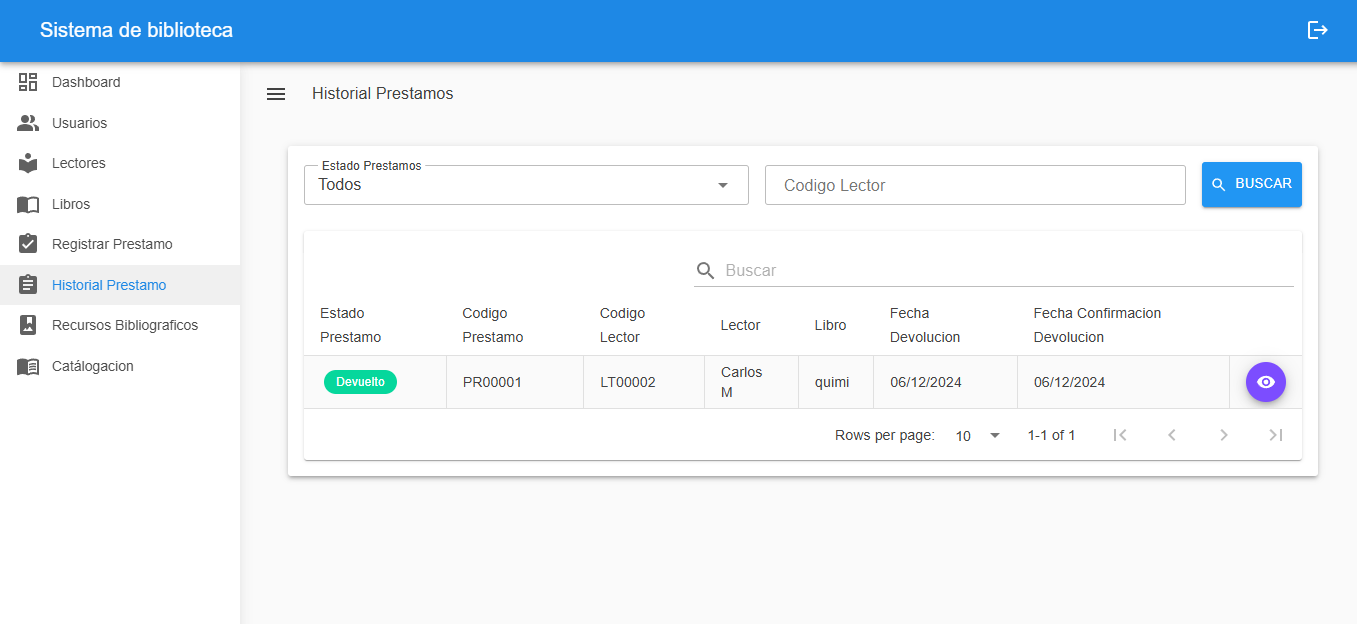Open the rows per page dropdown
This screenshot has height=624, width=1357.
point(977,436)
